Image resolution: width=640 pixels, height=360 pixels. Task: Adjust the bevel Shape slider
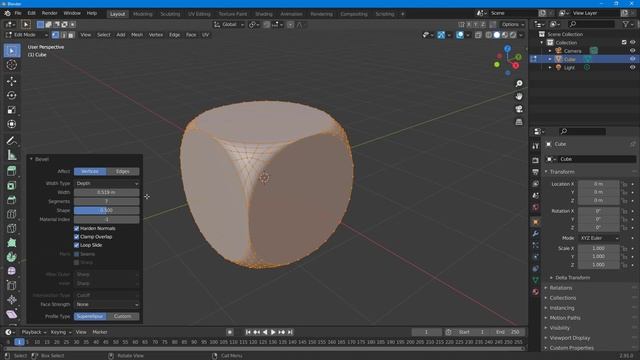tap(107, 210)
